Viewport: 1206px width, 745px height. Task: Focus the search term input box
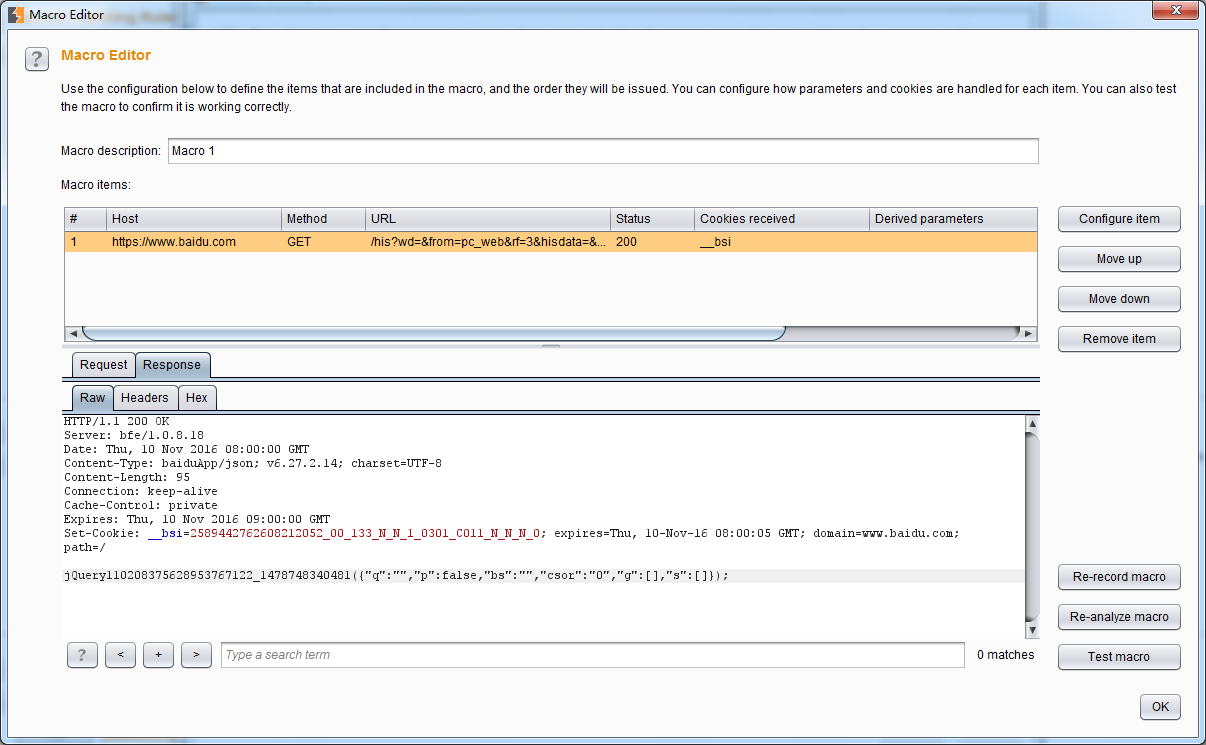pos(592,655)
